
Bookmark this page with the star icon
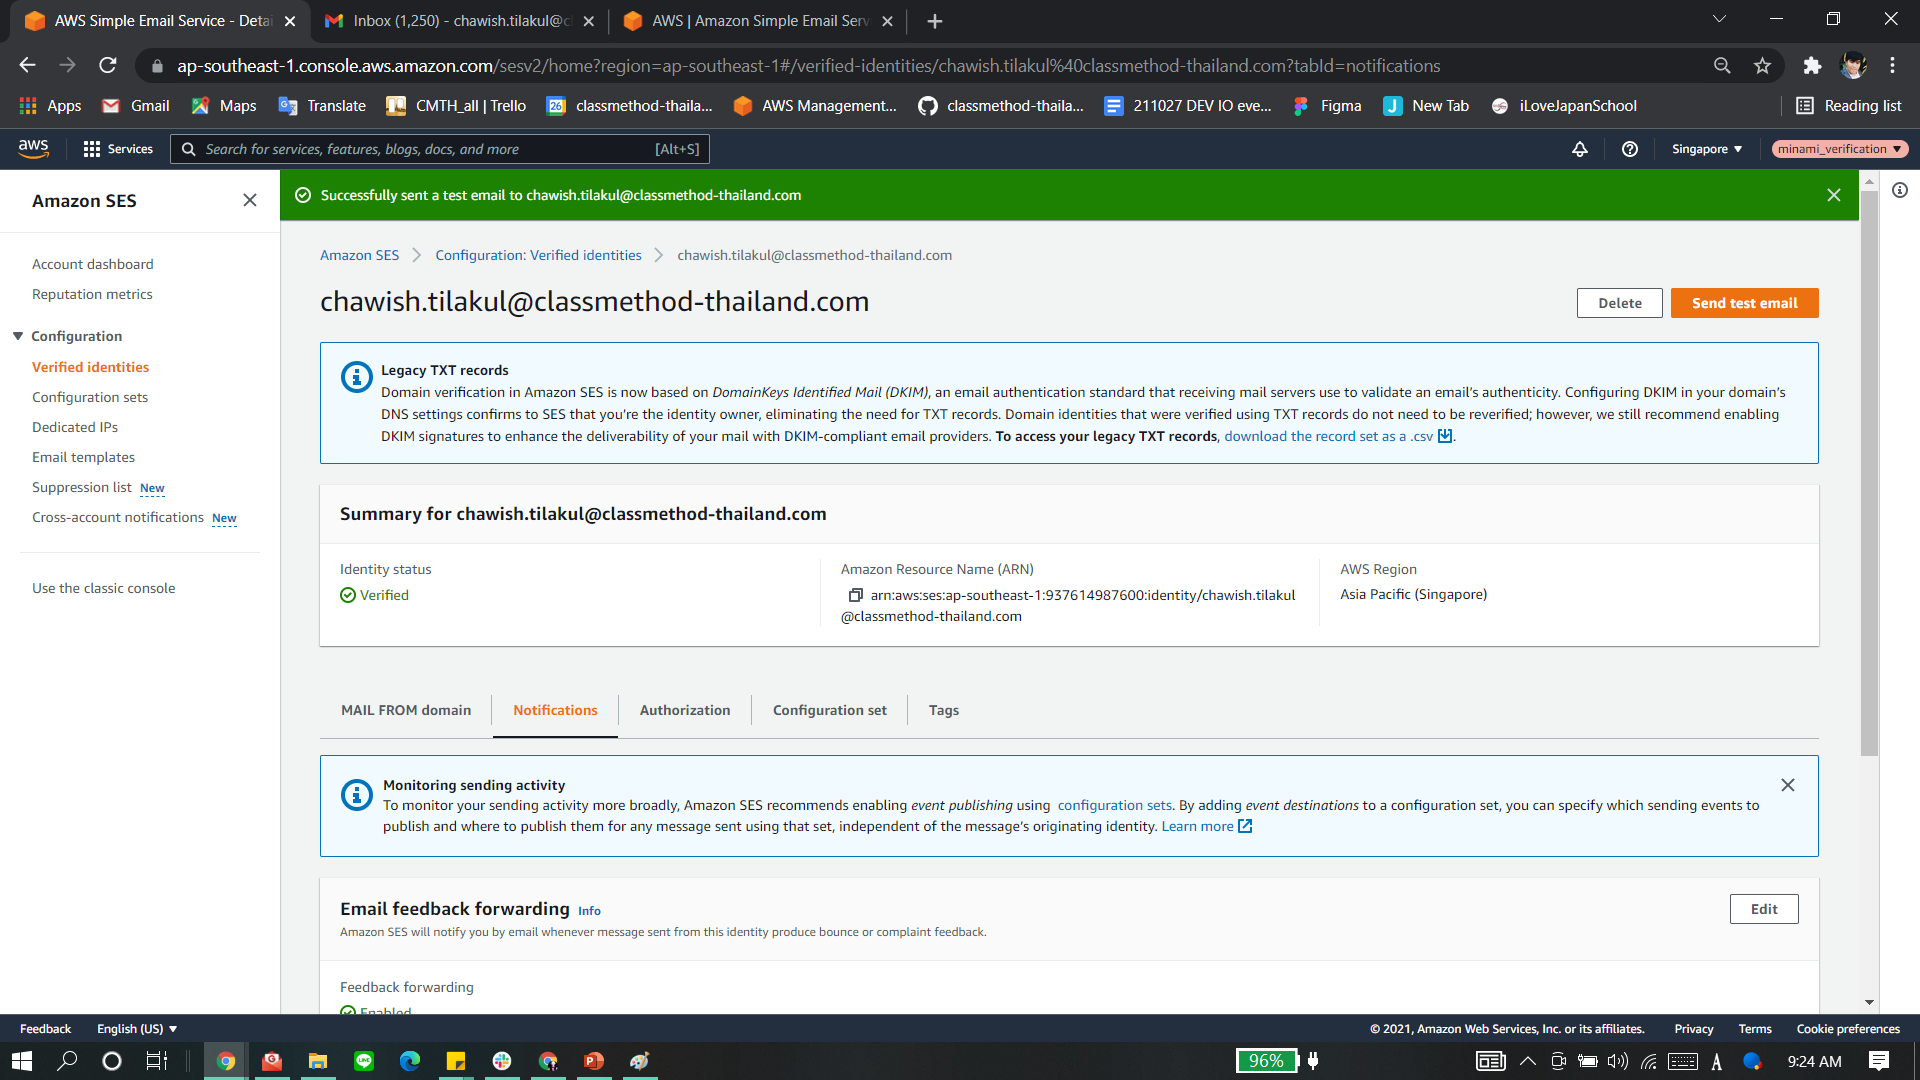1762,65
